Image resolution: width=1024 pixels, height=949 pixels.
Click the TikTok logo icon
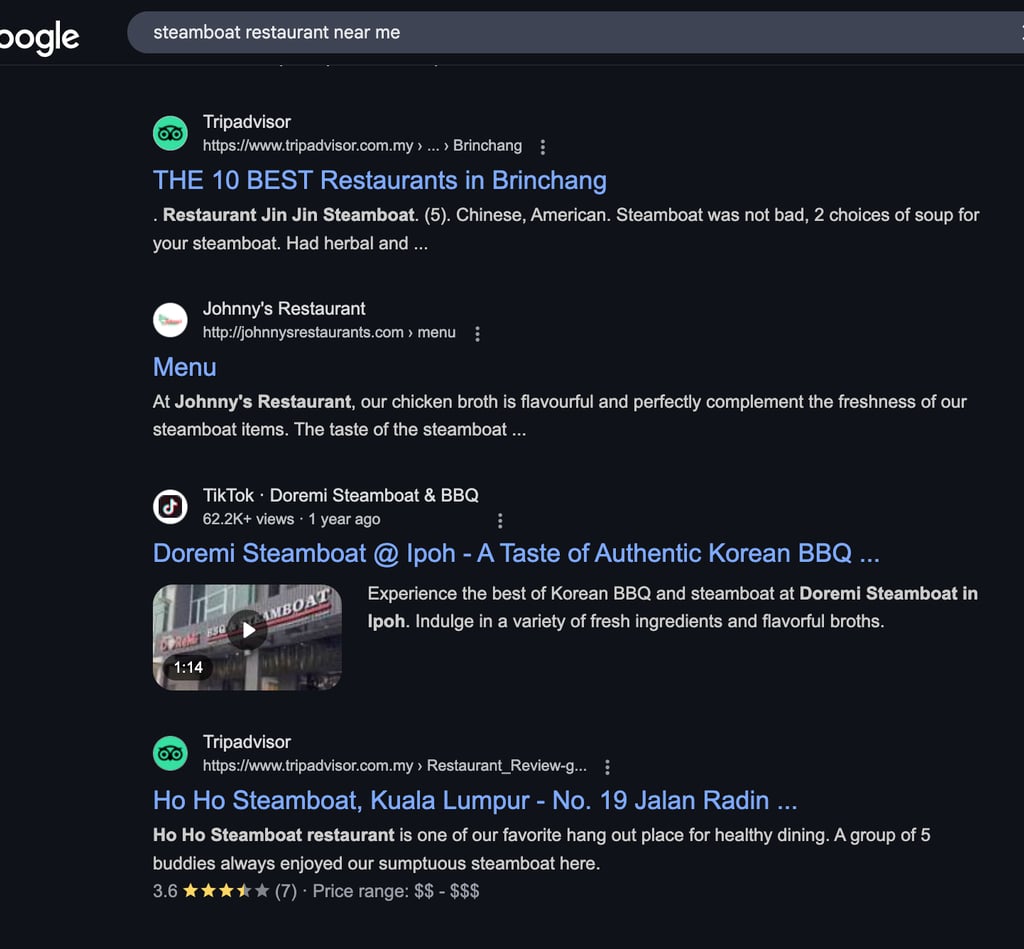tap(170, 507)
